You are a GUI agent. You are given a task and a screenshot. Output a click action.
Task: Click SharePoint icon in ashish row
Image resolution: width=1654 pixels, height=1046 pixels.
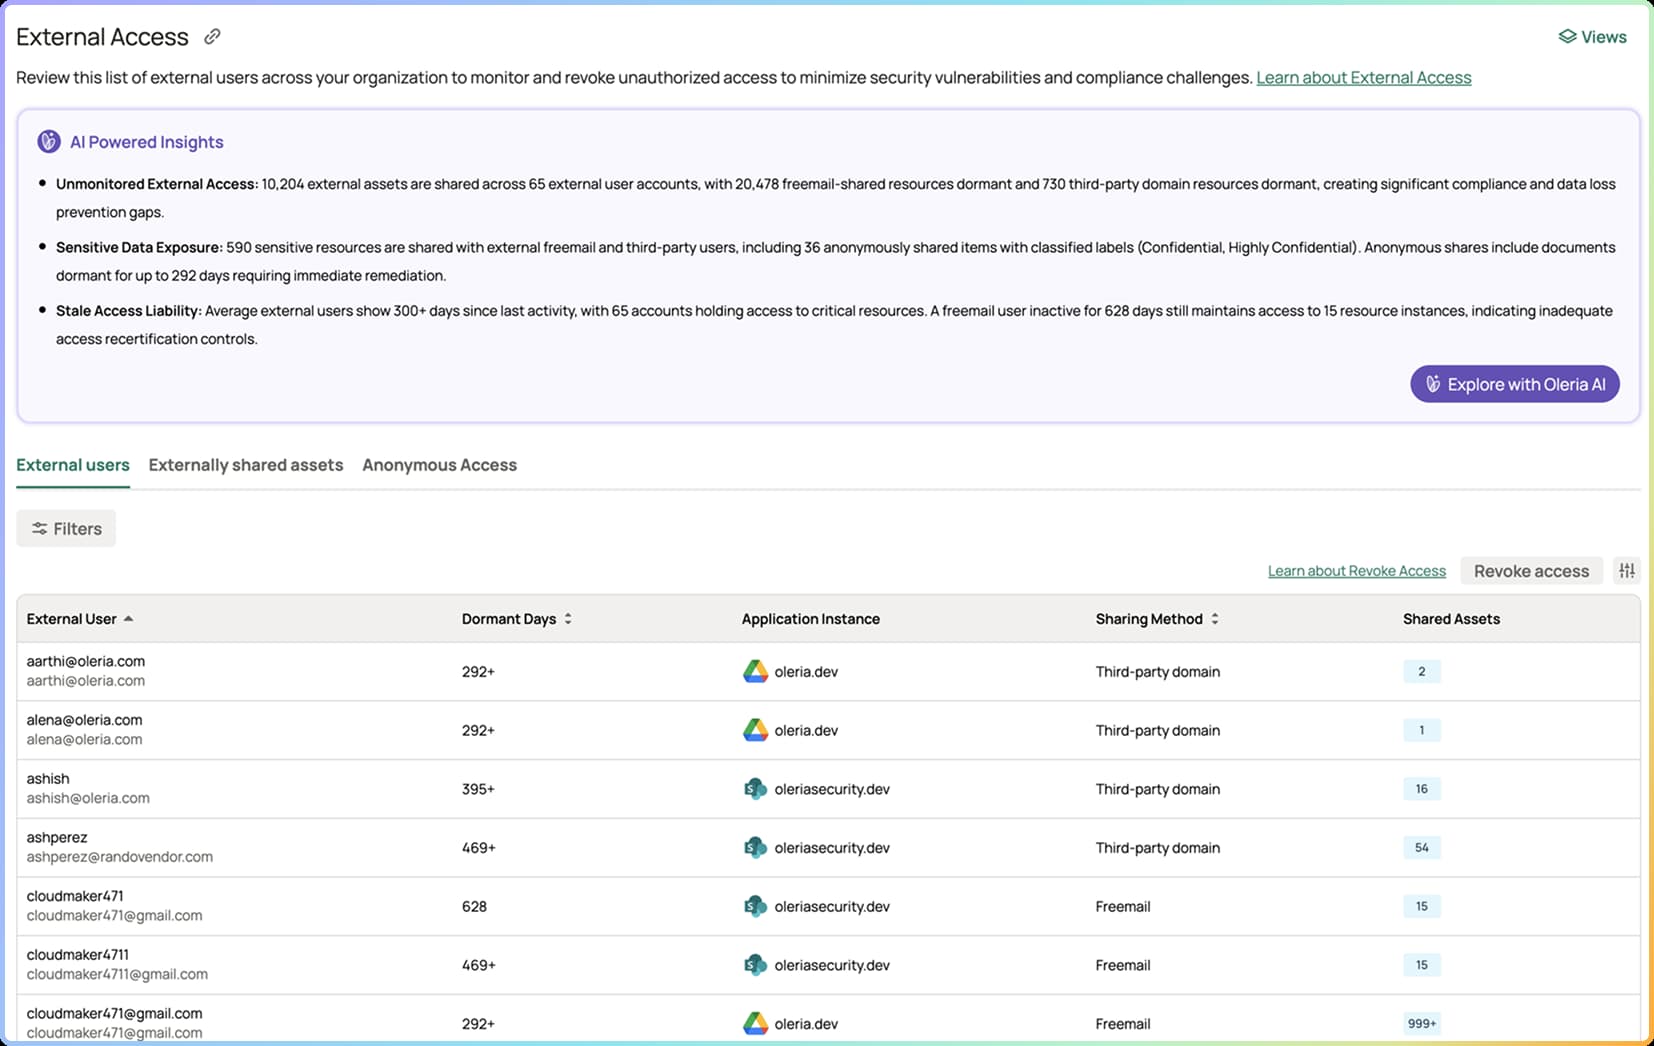(755, 789)
